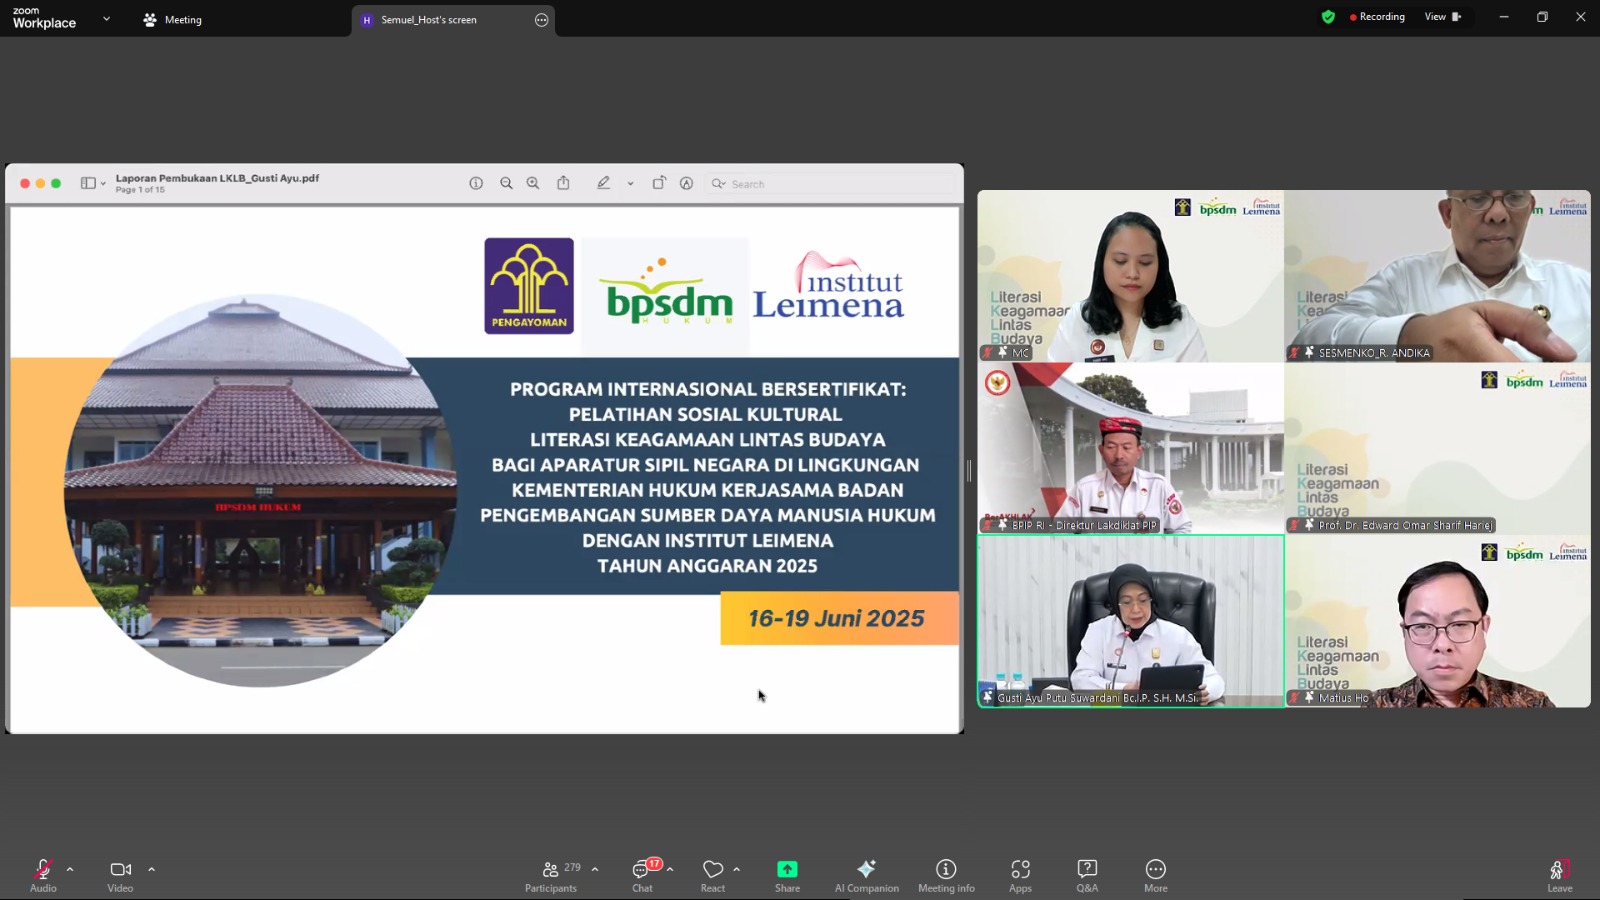
Task: Open the Q&A panel
Action: 1087,875
